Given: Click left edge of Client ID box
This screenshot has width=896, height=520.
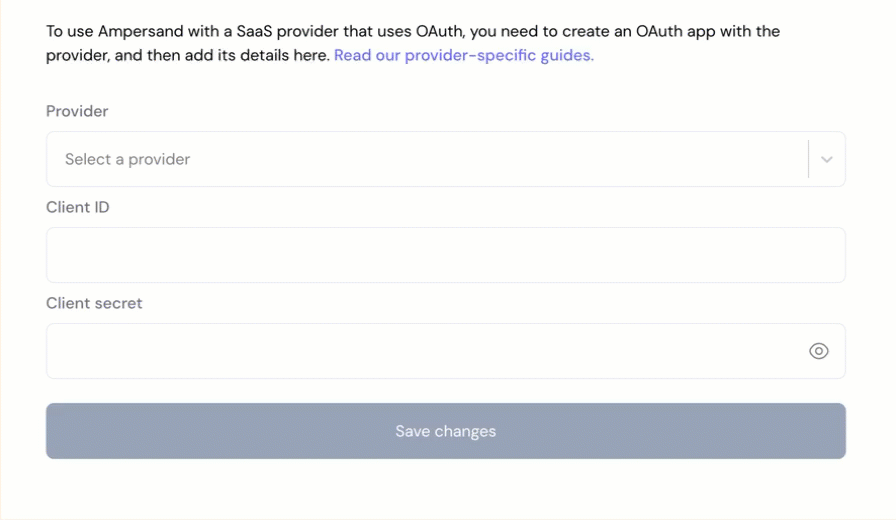Looking at the screenshot, I should [52, 255].
